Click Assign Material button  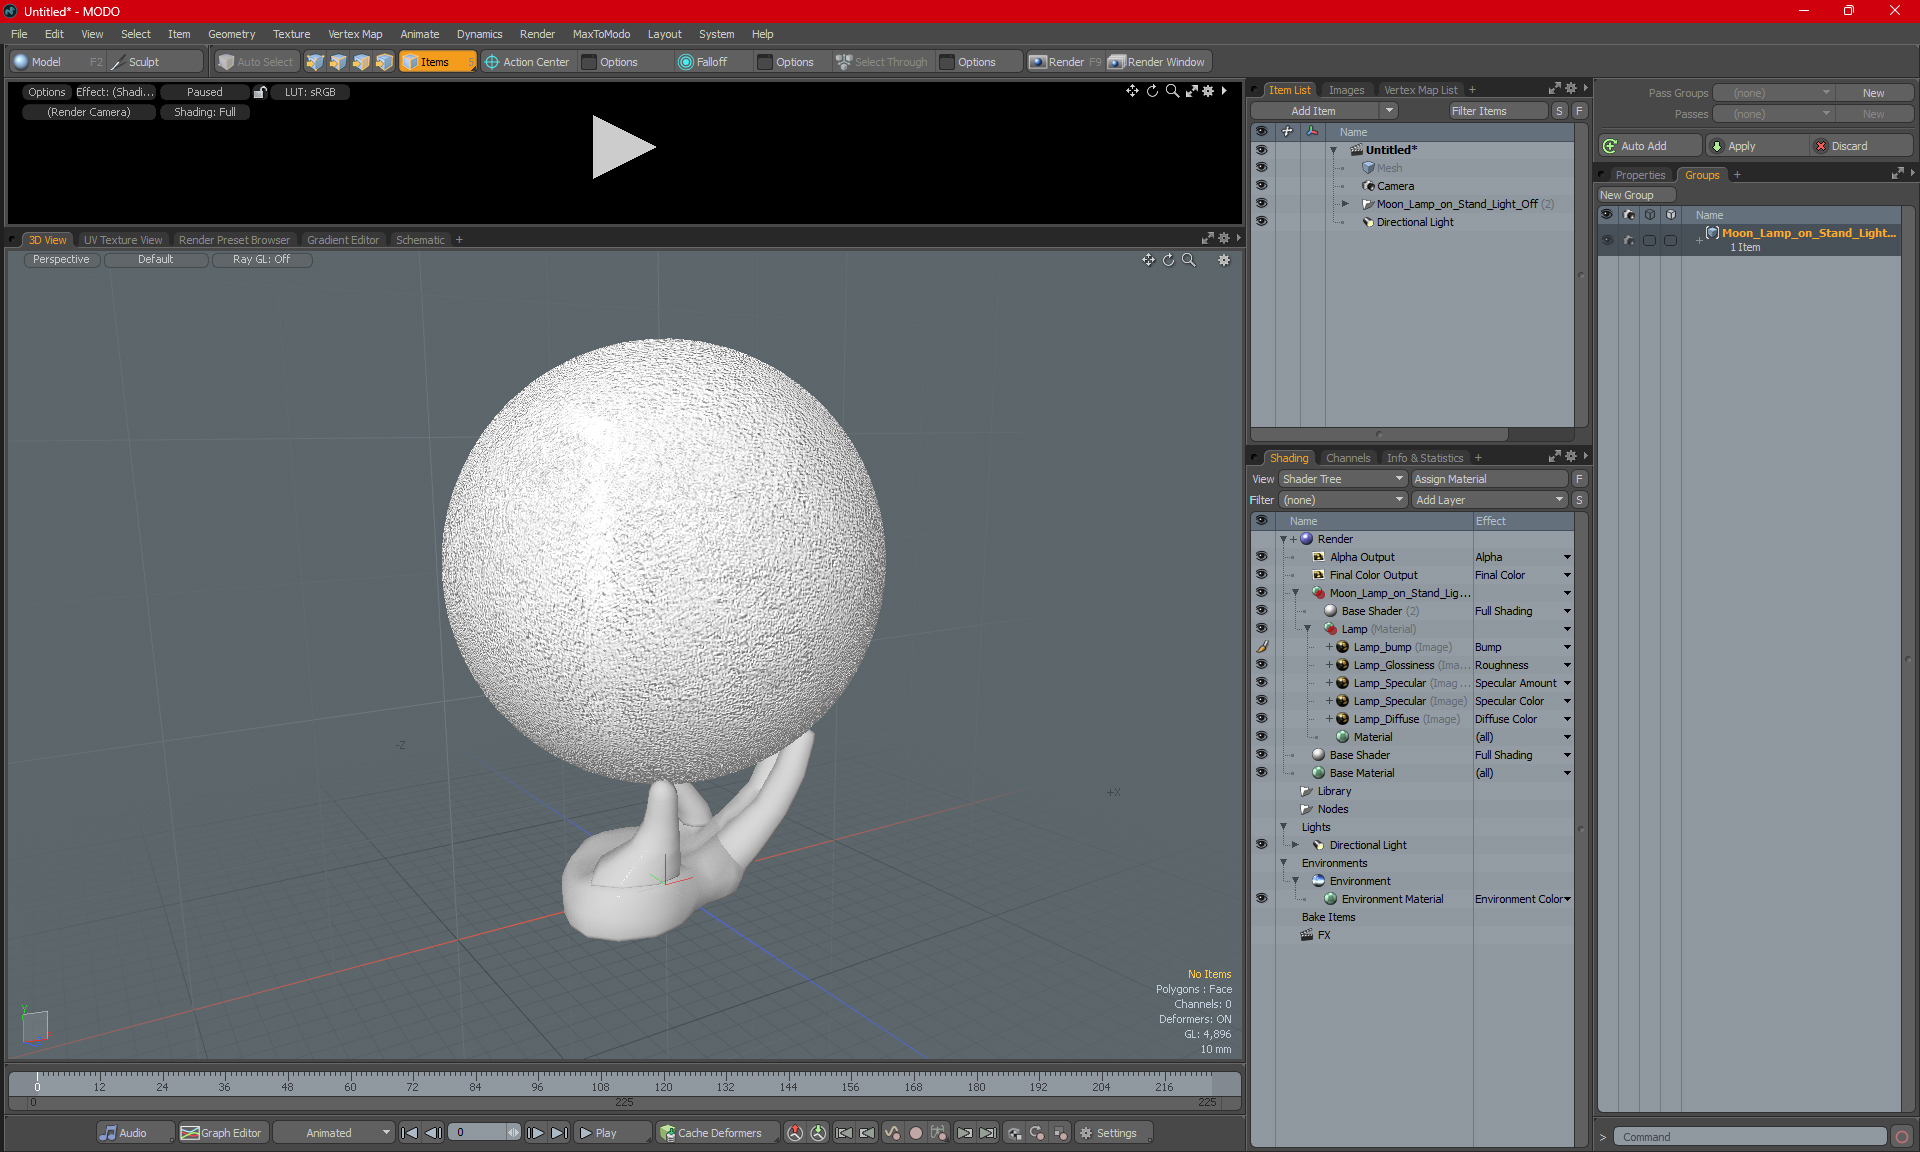pos(1489,479)
